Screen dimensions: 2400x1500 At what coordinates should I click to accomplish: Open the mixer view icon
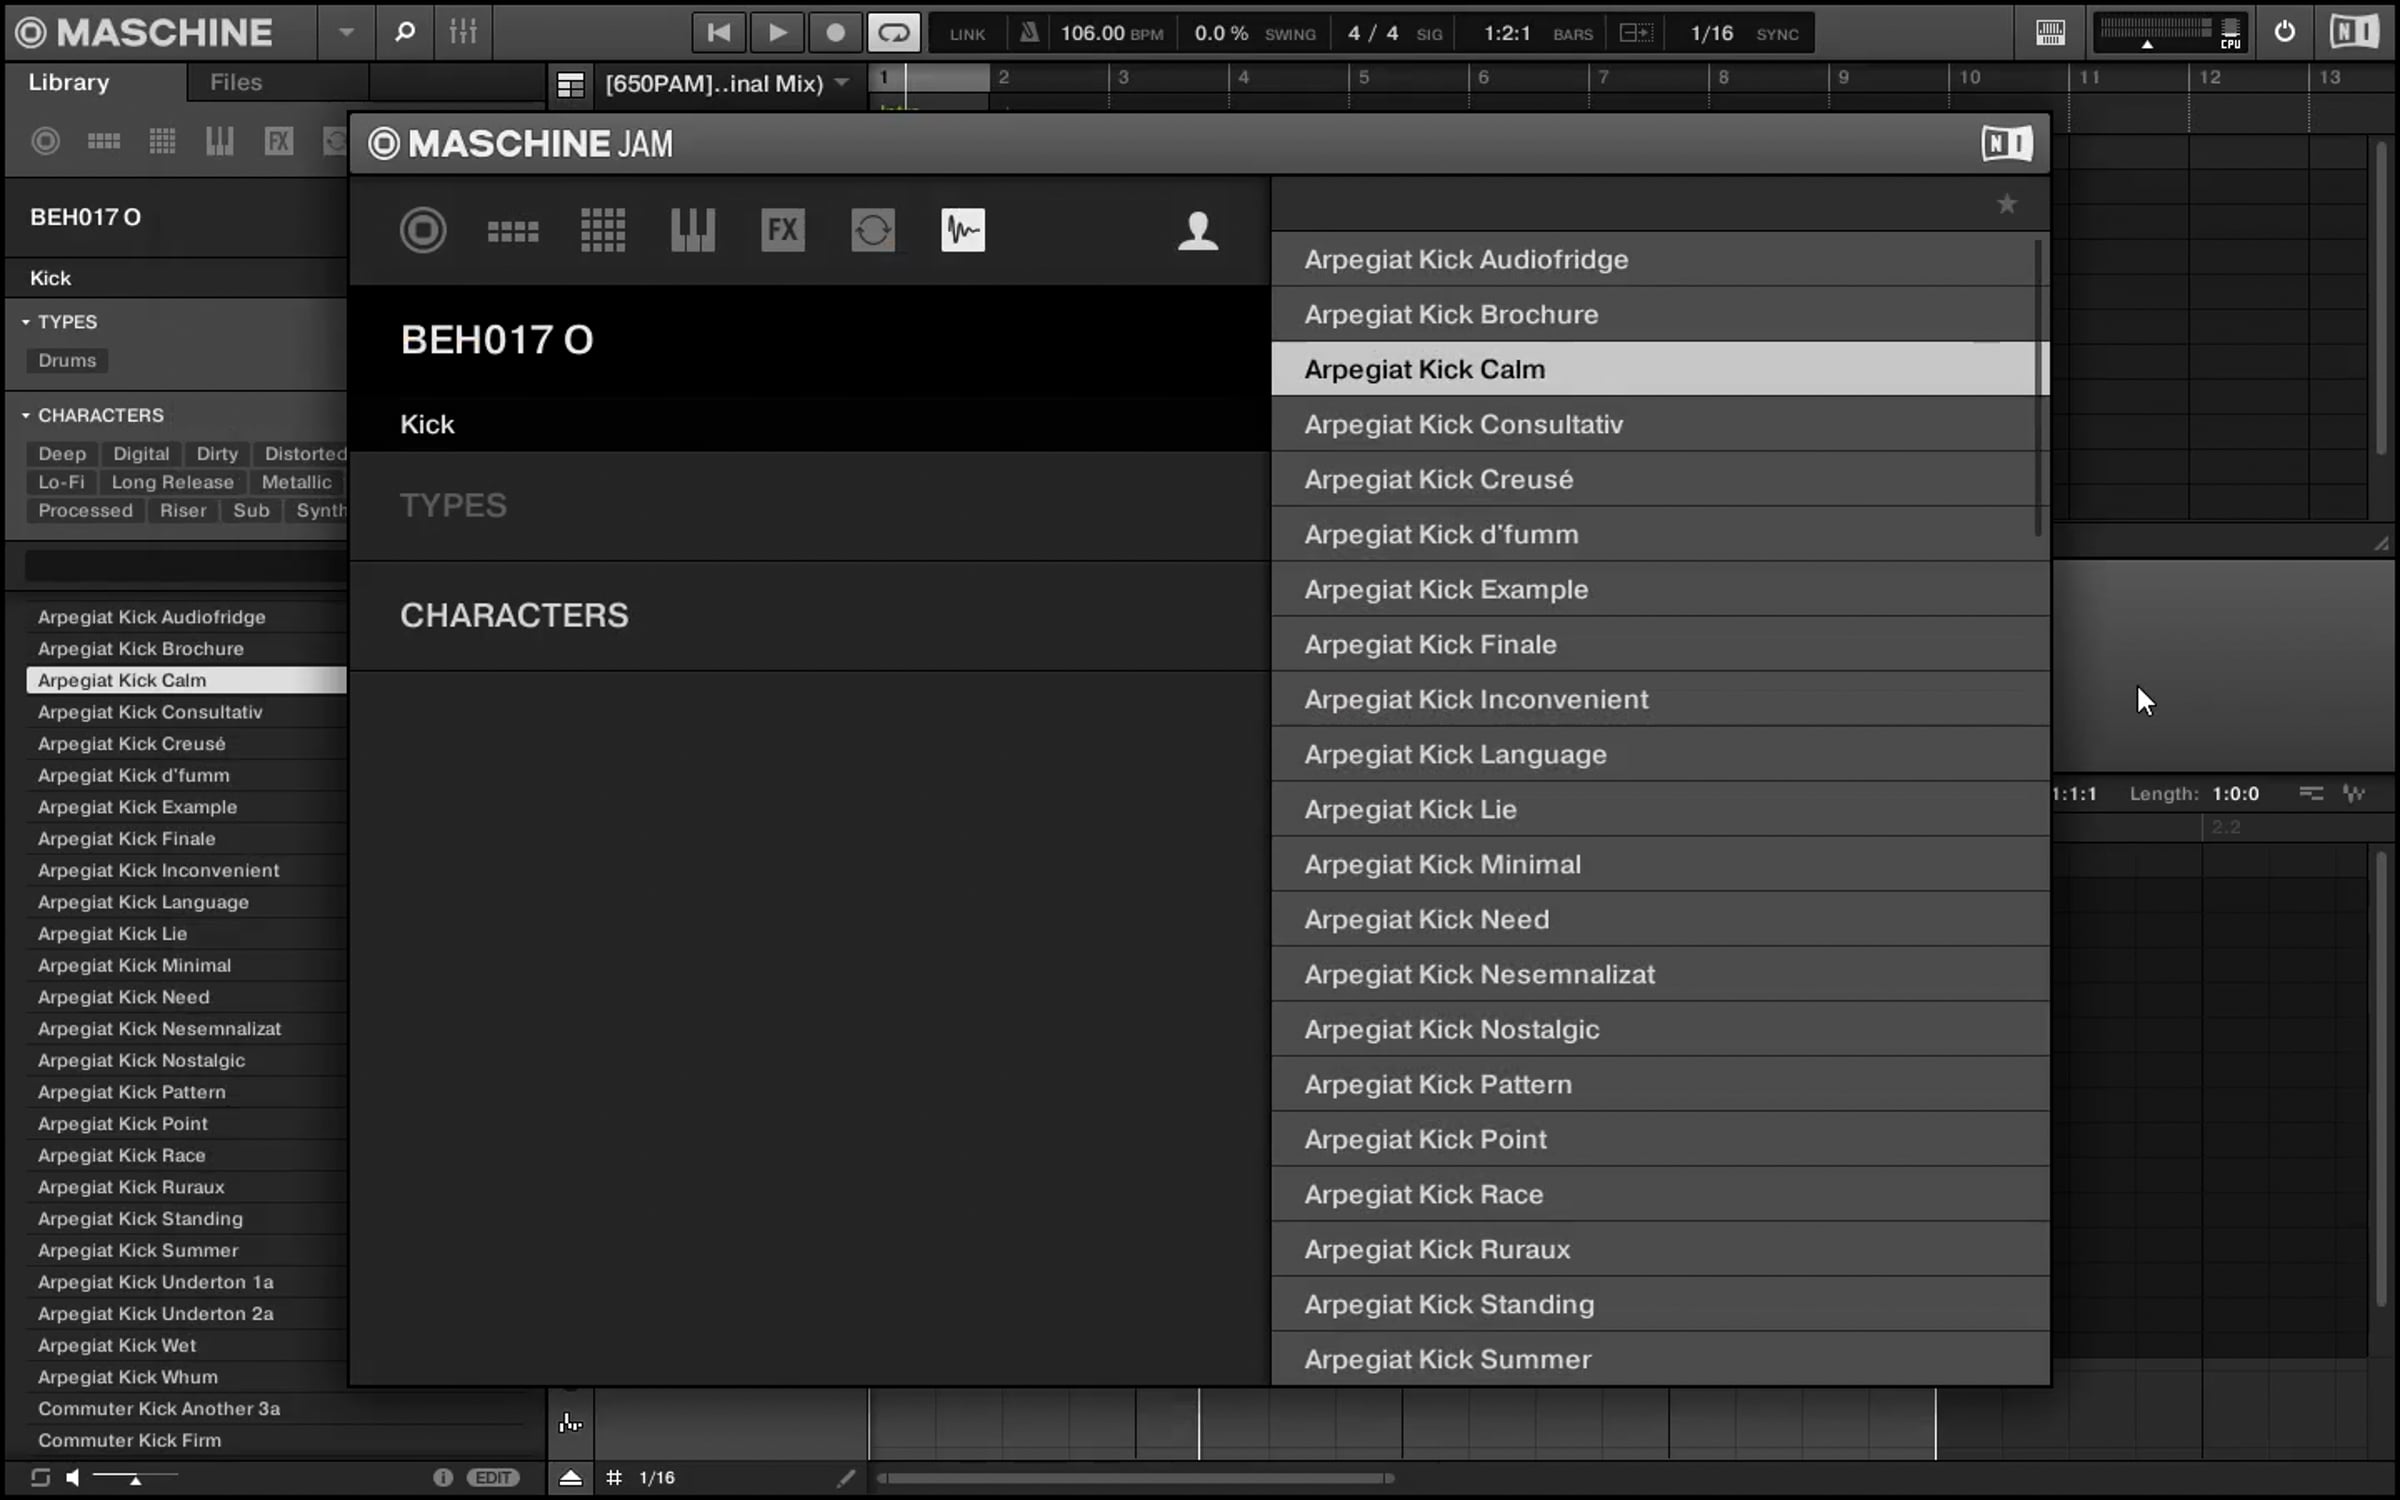click(462, 33)
